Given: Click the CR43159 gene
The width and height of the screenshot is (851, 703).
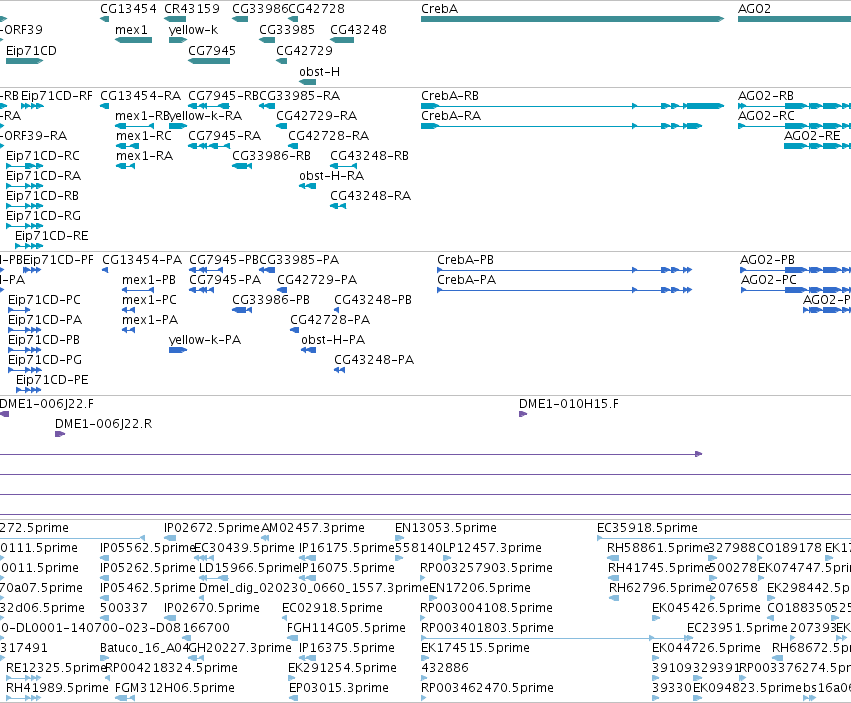Looking at the screenshot, I should pyautogui.click(x=175, y=19).
